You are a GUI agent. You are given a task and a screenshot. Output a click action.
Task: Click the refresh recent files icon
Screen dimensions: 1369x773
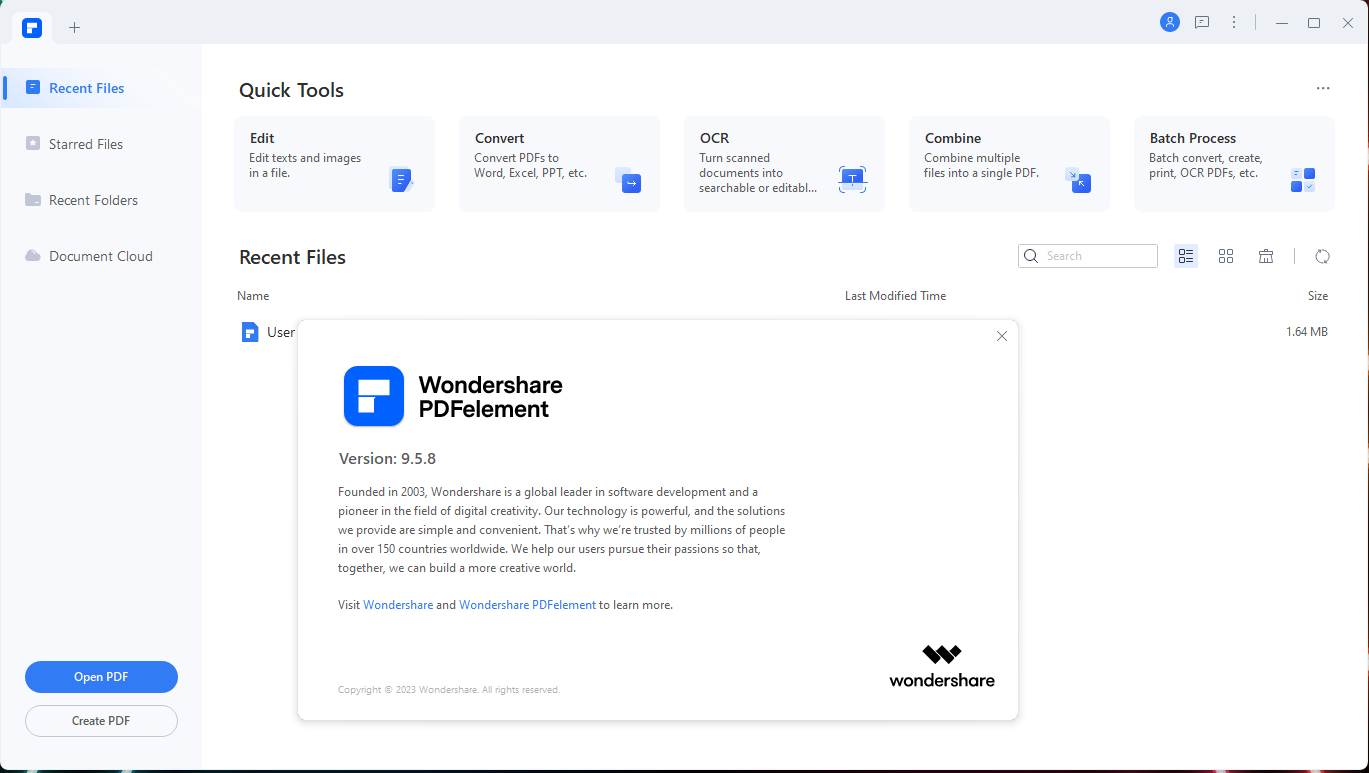point(1322,256)
